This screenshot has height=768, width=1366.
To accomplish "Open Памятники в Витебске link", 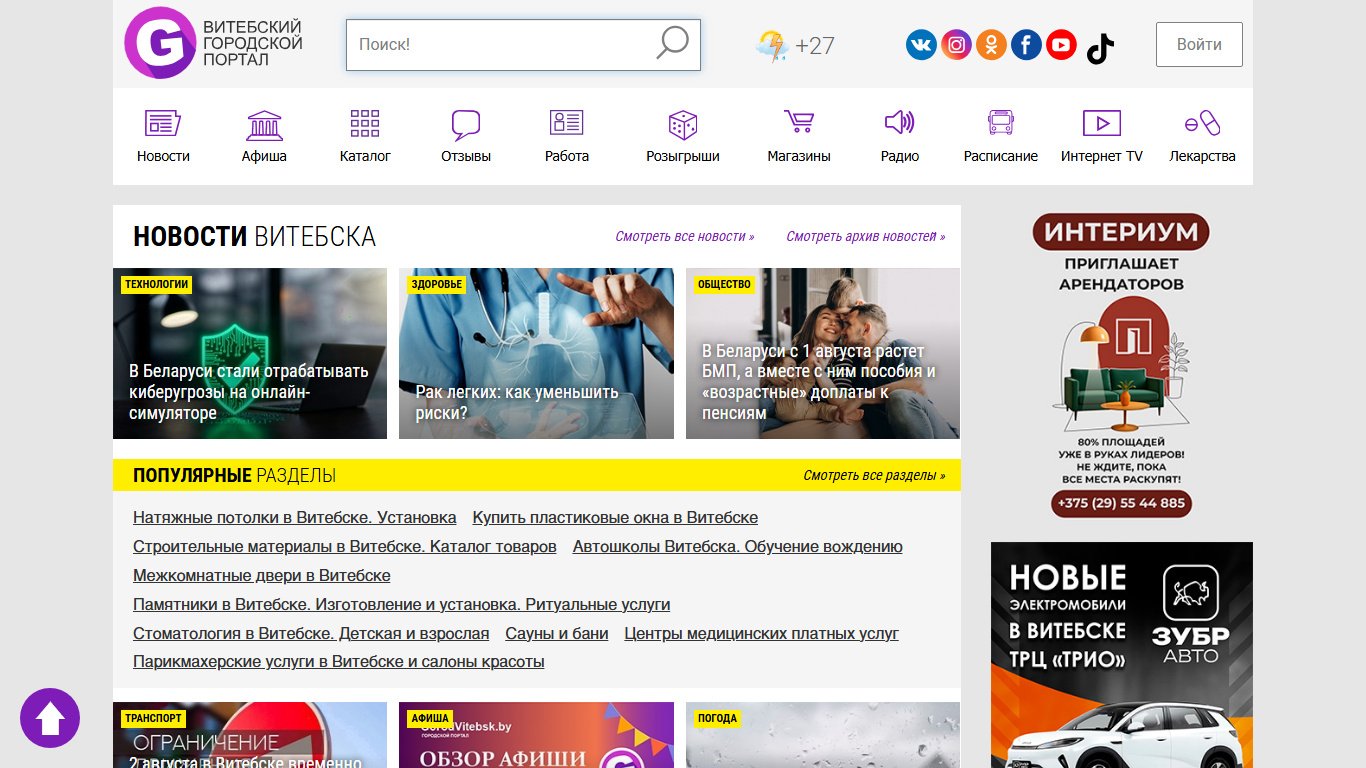I will (x=402, y=605).
